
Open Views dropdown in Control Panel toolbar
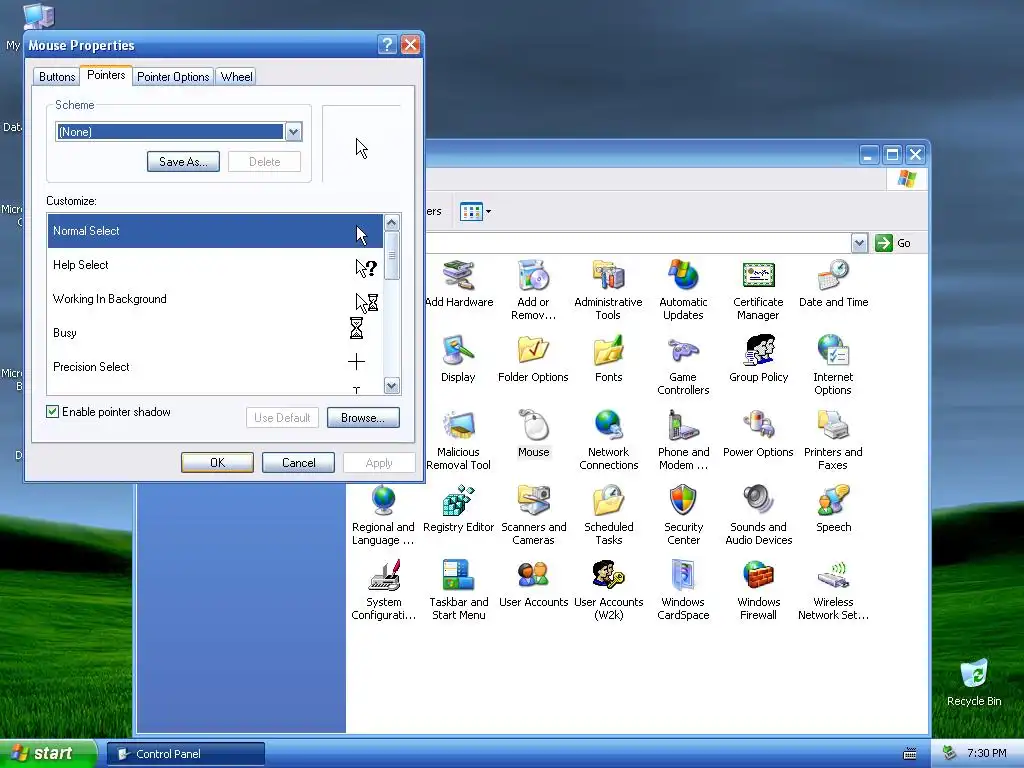pyautogui.click(x=475, y=212)
